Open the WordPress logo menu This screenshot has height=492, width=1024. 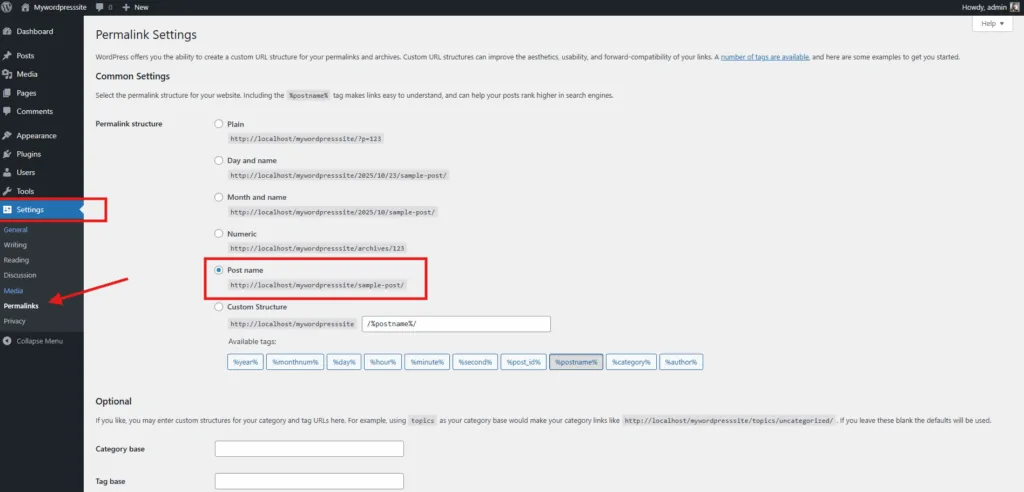click(x=7, y=7)
